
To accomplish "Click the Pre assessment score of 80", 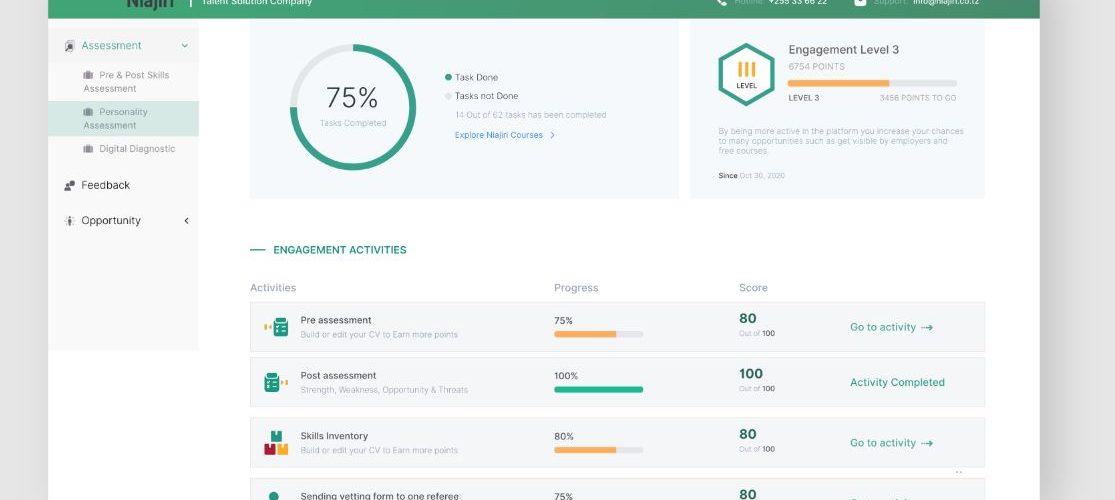I will coord(747,319).
